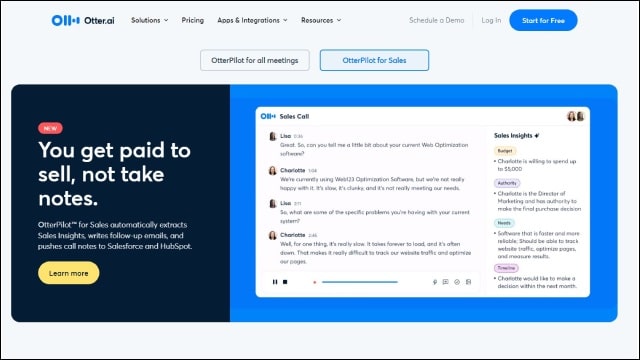Click Lisa's message about Web Optimization software
Screen dimensions: 640x360
pos(374,149)
